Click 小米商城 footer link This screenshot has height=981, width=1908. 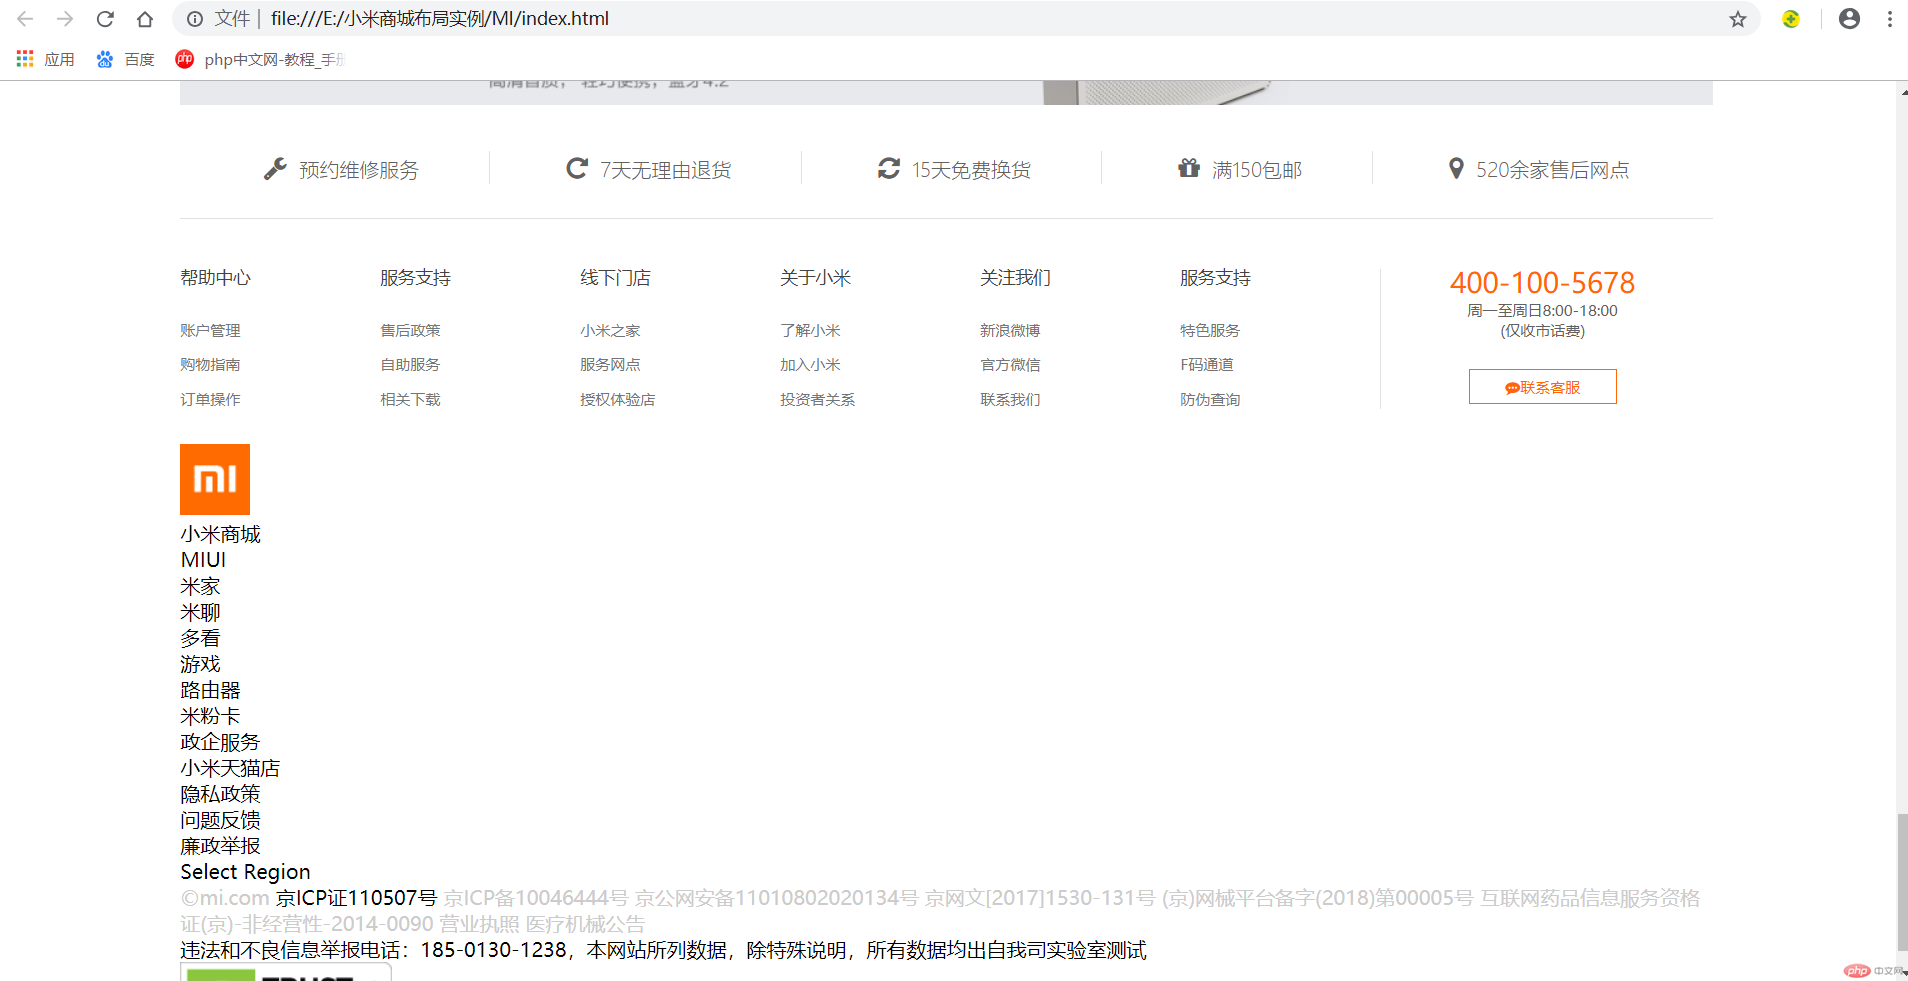[x=220, y=534]
